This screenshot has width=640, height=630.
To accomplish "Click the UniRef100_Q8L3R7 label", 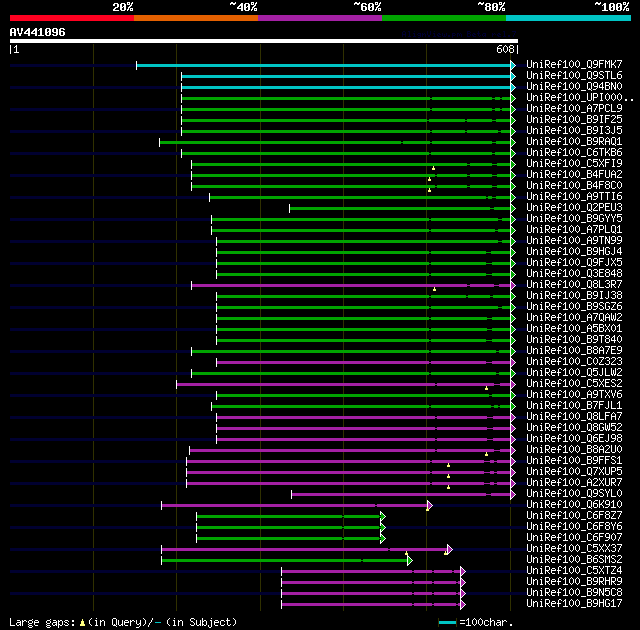I will [574, 285].
